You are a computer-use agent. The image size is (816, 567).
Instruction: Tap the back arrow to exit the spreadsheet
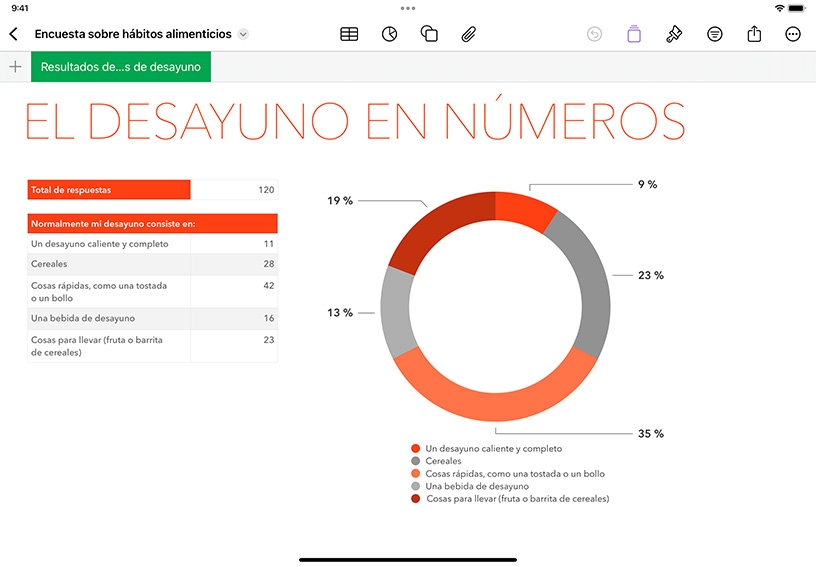click(x=14, y=34)
